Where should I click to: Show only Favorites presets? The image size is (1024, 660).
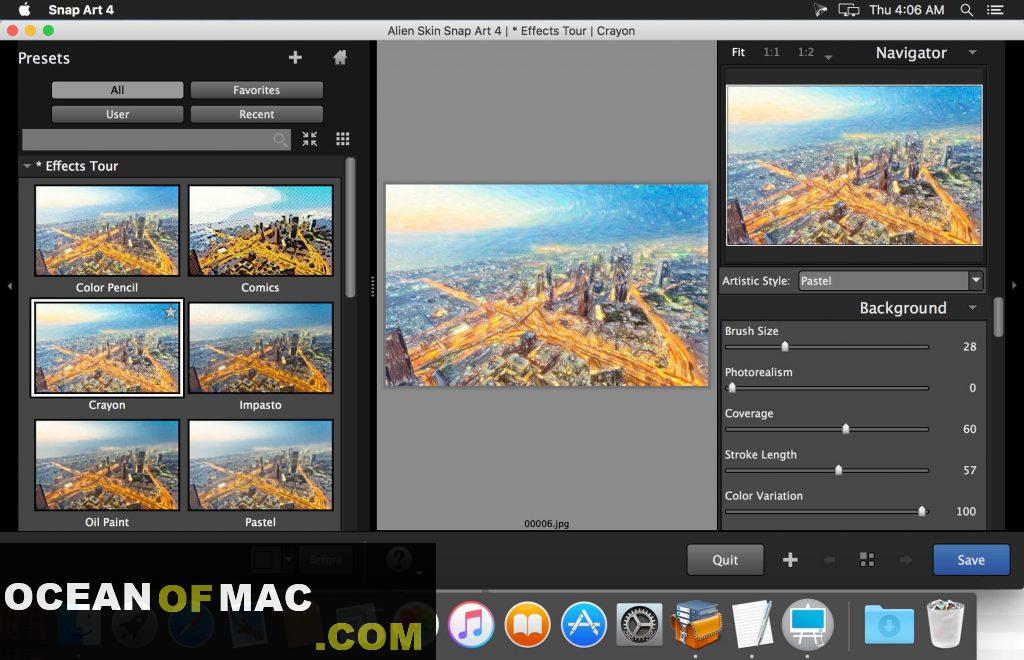(x=257, y=90)
